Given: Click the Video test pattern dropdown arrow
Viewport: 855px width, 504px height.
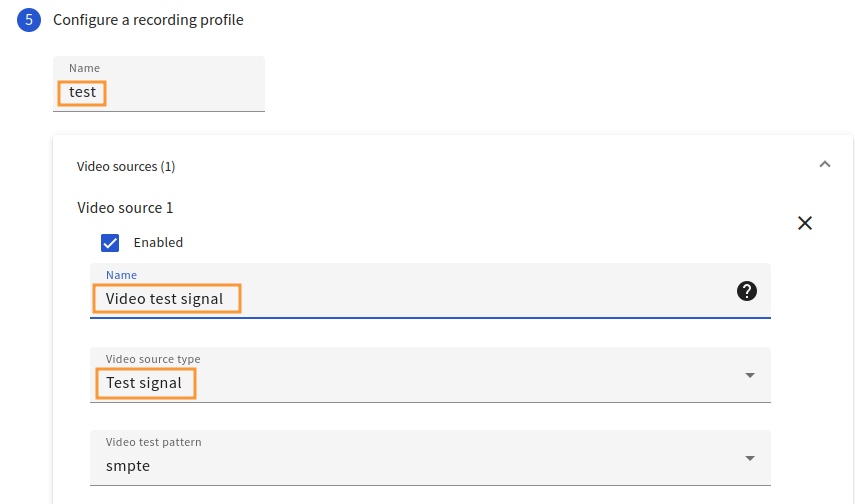Looking at the screenshot, I should click(750, 458).
